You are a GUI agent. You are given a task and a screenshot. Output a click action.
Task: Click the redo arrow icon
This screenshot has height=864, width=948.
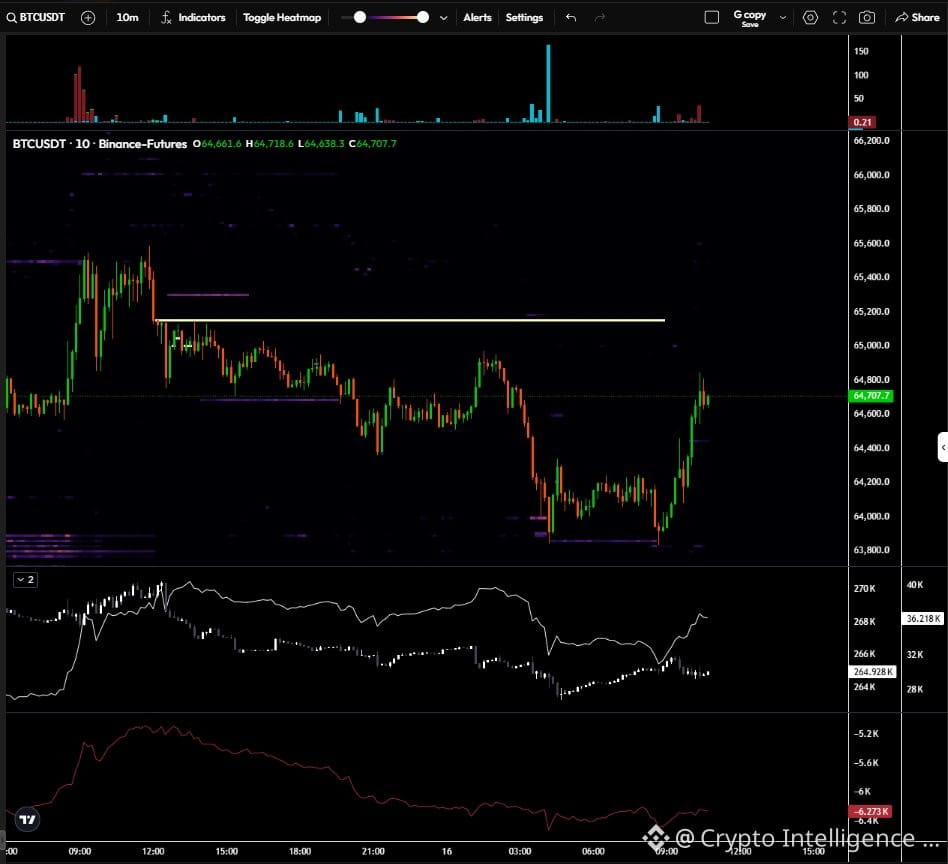coord(600,18)
